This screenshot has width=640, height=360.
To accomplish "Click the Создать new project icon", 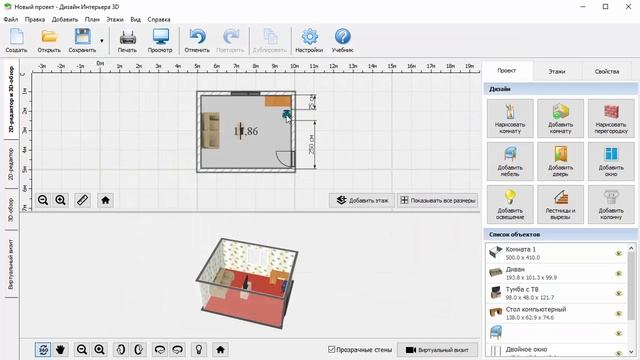I will pyautogui.click(x=16, y=40).
